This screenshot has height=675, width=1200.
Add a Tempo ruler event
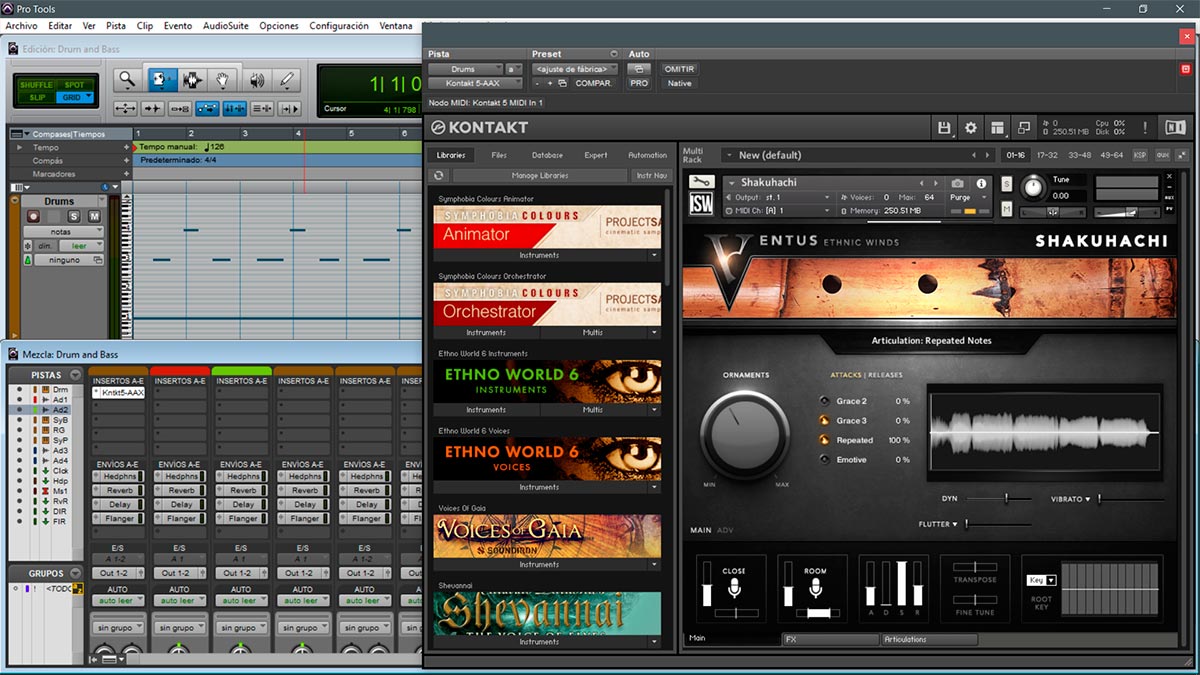(126, 147)
